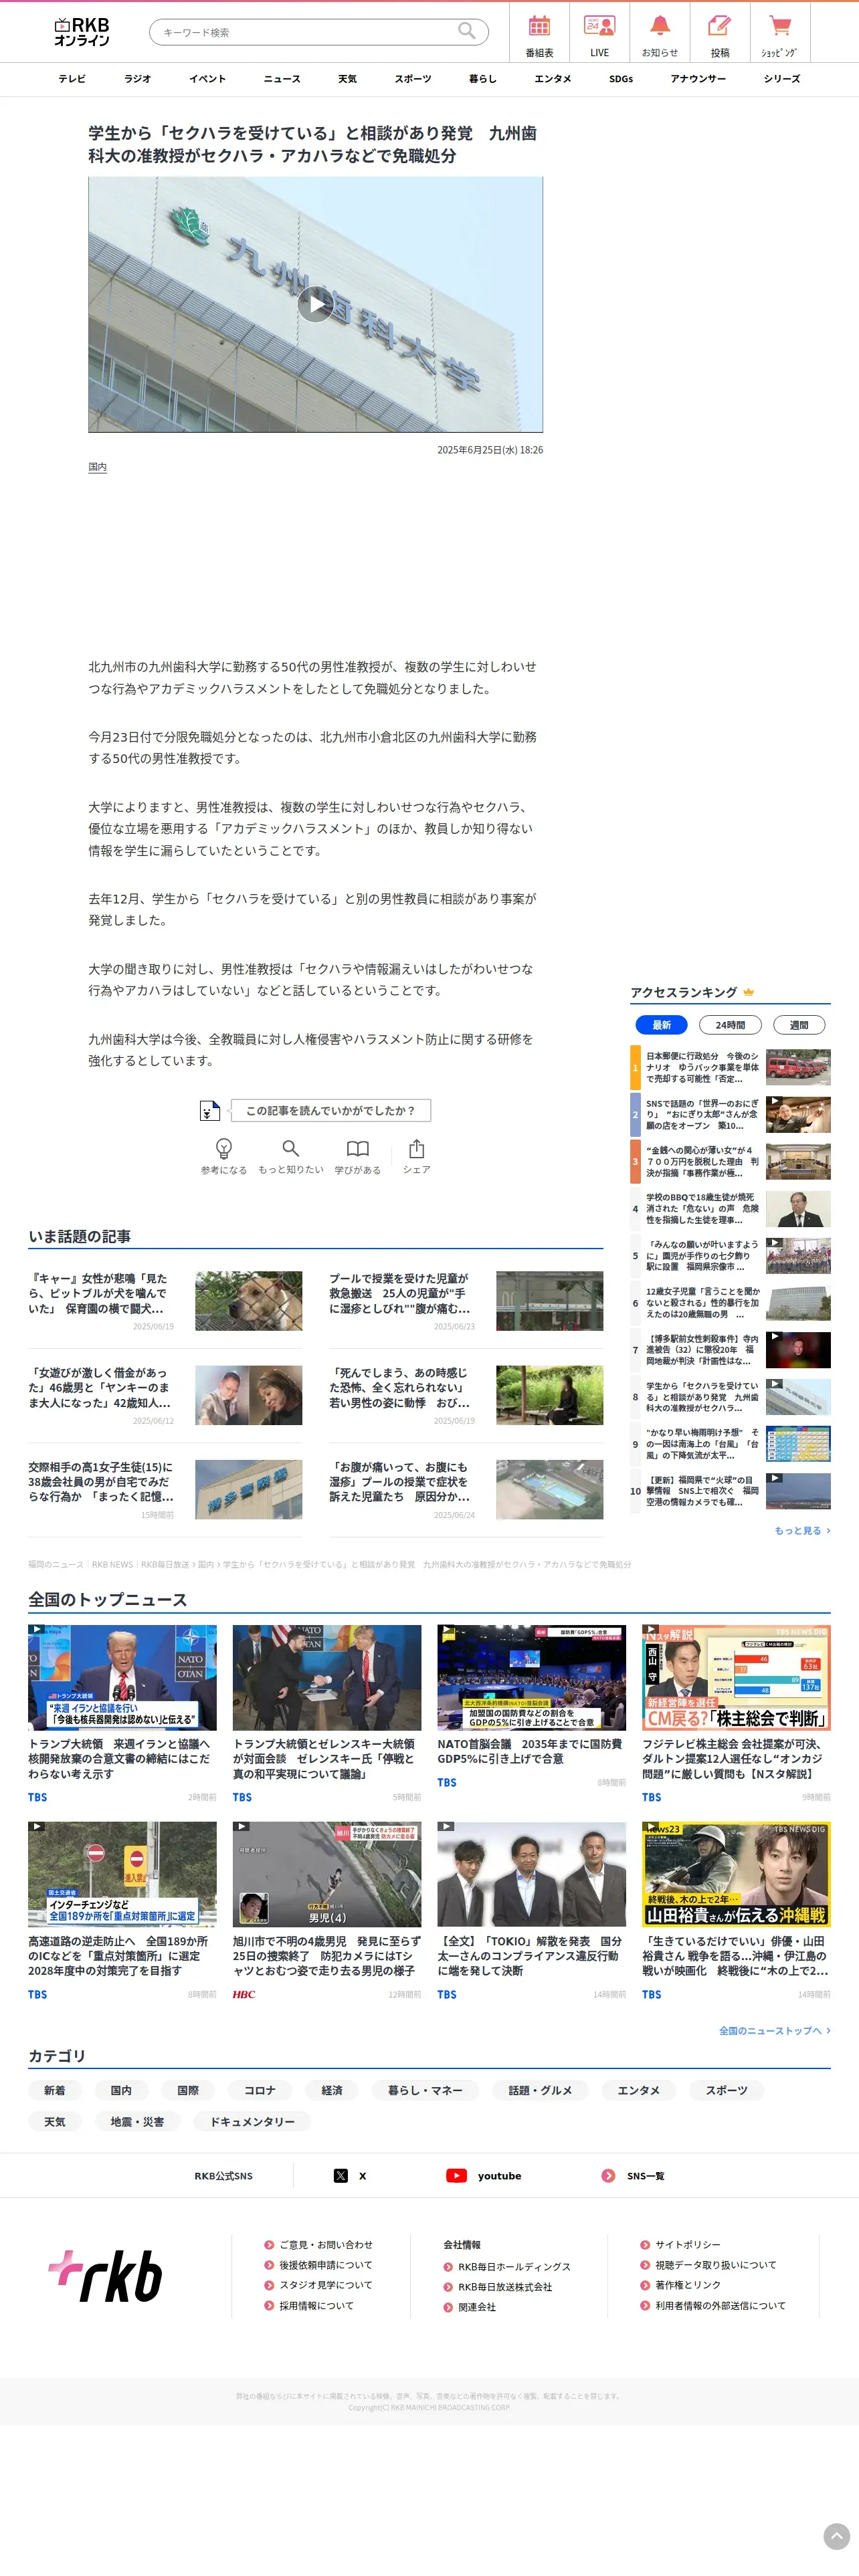Image resolution: width=859 pixels, height=2576 pixels.
Task: Open the シリーズ menu
Action: tap(781, 79)
